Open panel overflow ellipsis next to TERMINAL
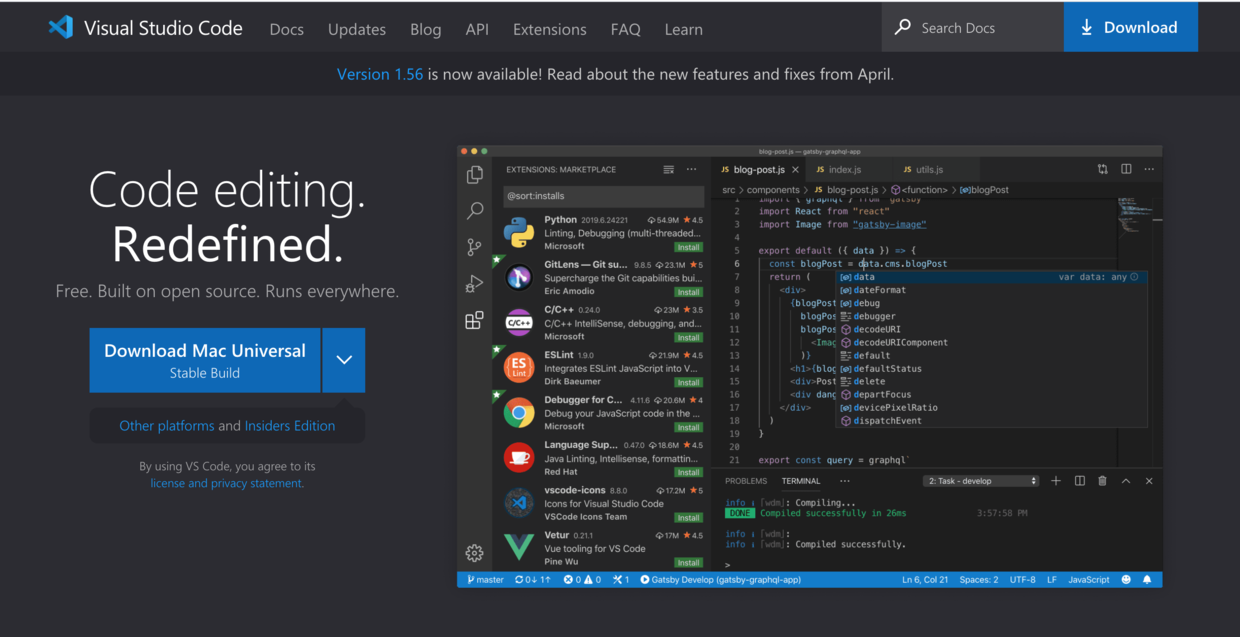The height and width of the screenshot is (637, 1240). pyautogui.click(x=845, y=481)
